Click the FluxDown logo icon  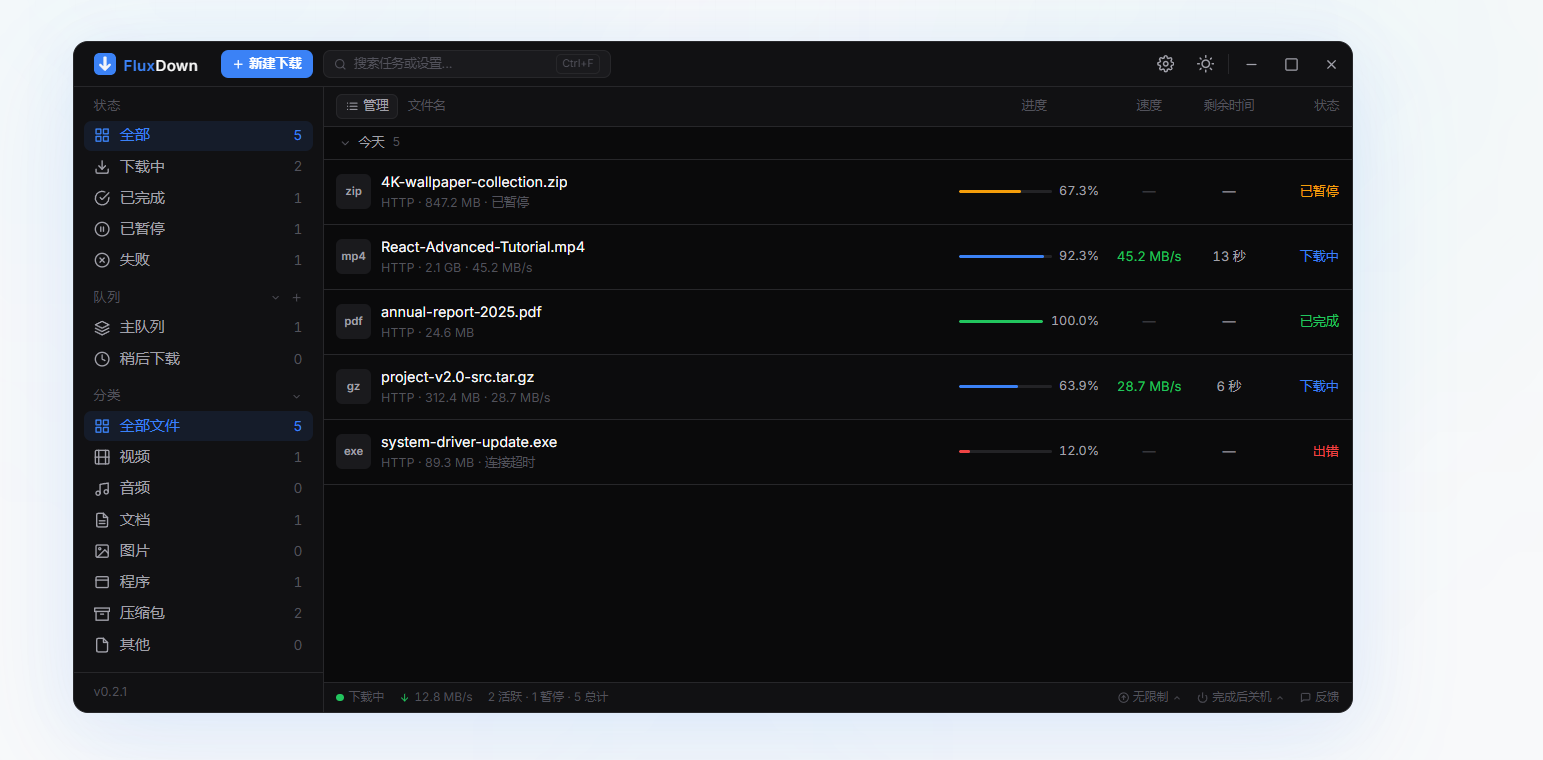[x=105, y=64]
